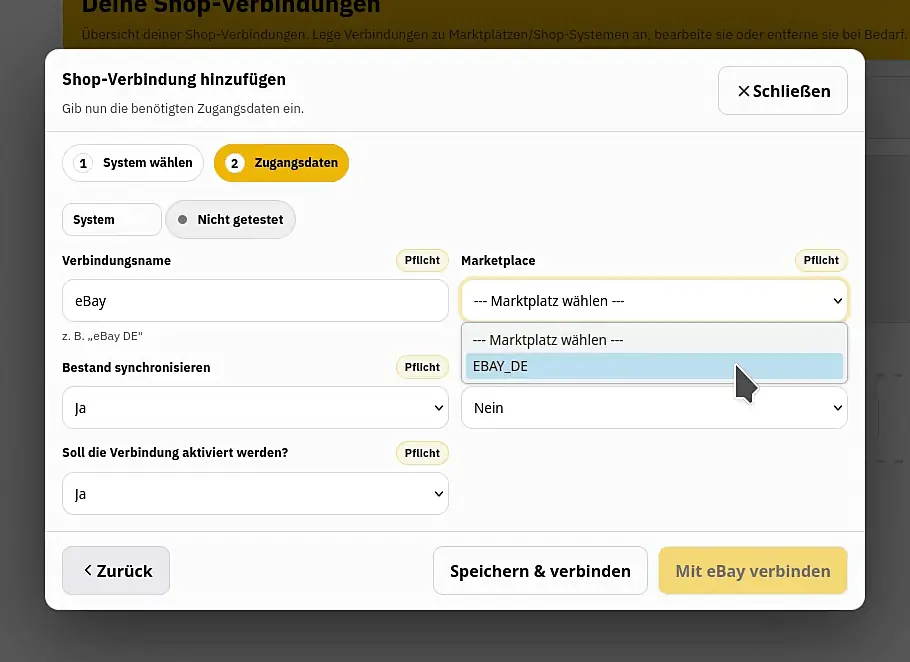Click Speichern & verbinden
910x662 pixels.
pos(540,570)
